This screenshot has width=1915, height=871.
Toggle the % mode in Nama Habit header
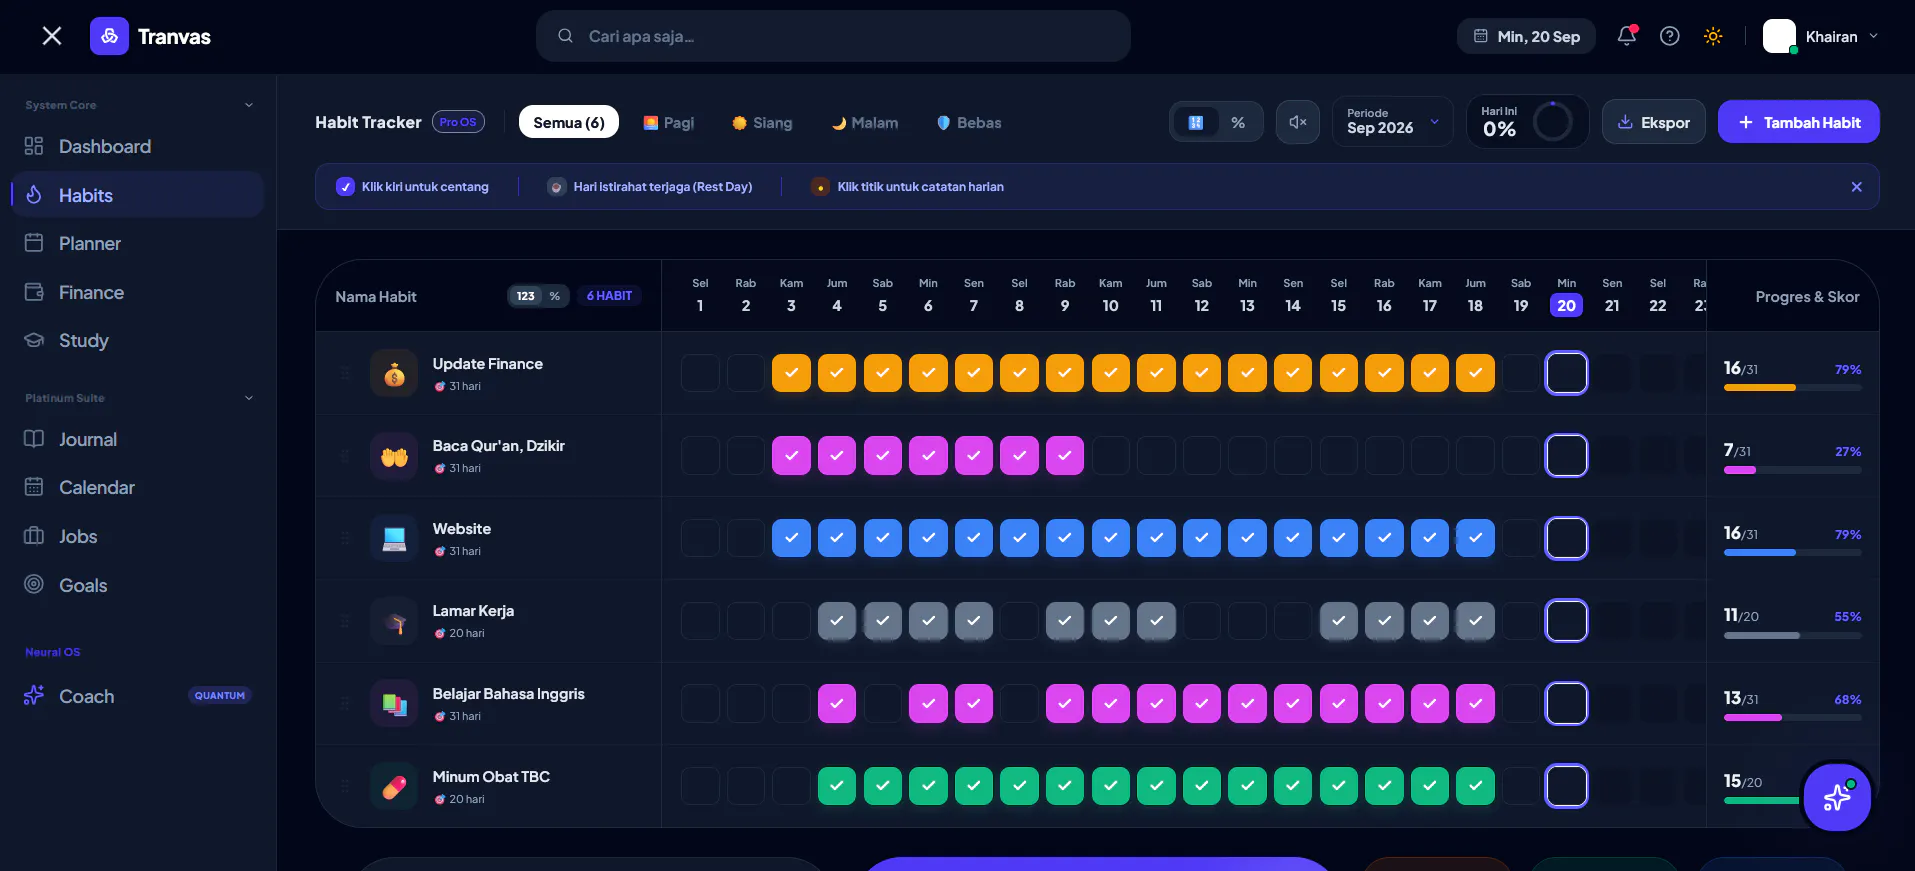click(x=555, y=296)
